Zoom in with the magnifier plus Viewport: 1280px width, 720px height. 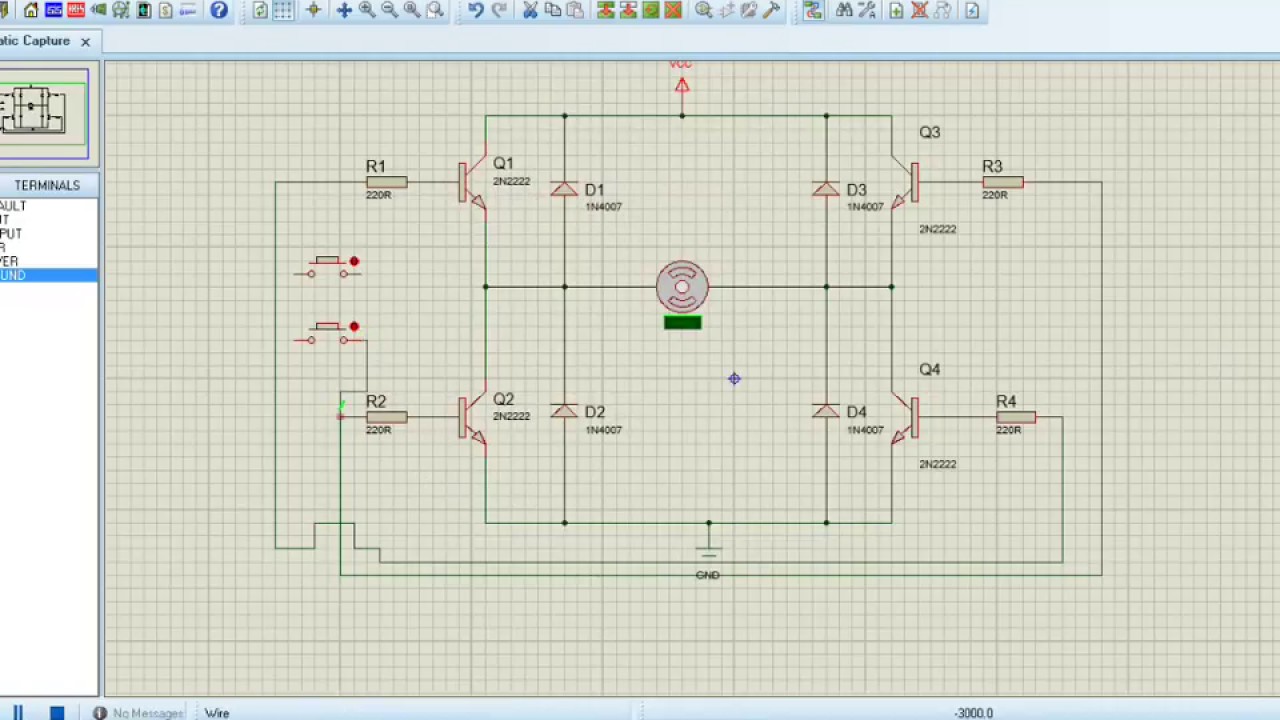(x=367, y=10)
